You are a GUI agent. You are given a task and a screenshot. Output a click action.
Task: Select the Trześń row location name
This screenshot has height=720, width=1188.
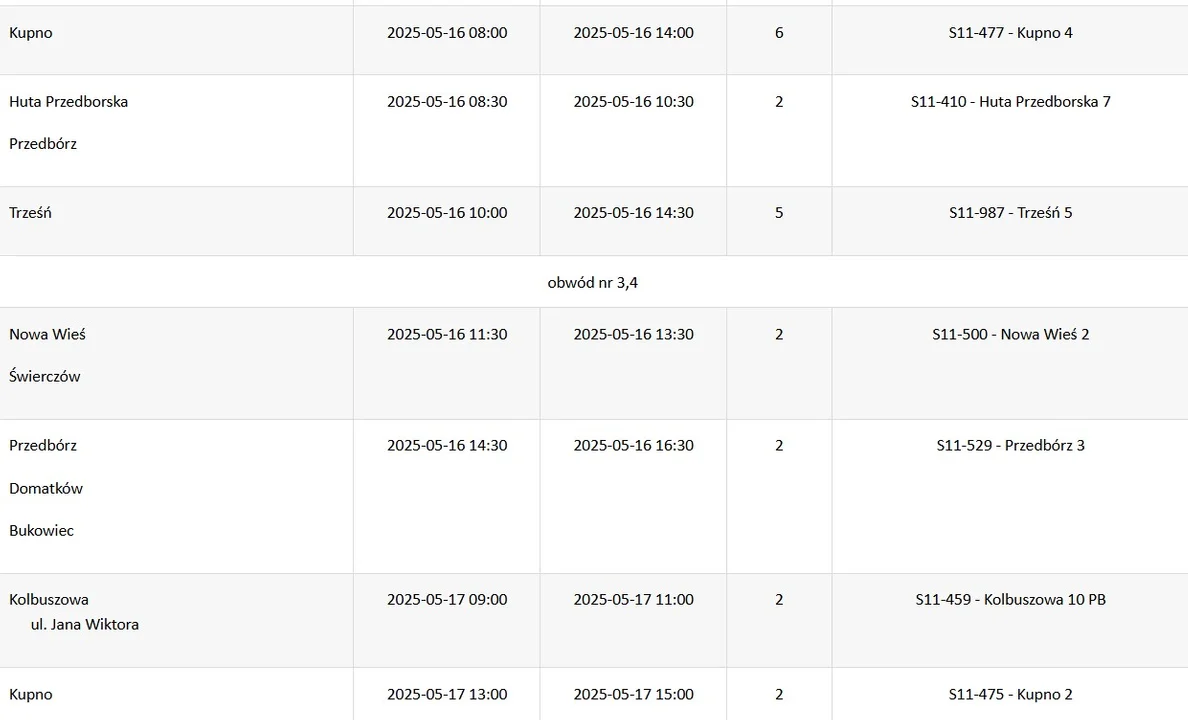(x=30, y=213)
